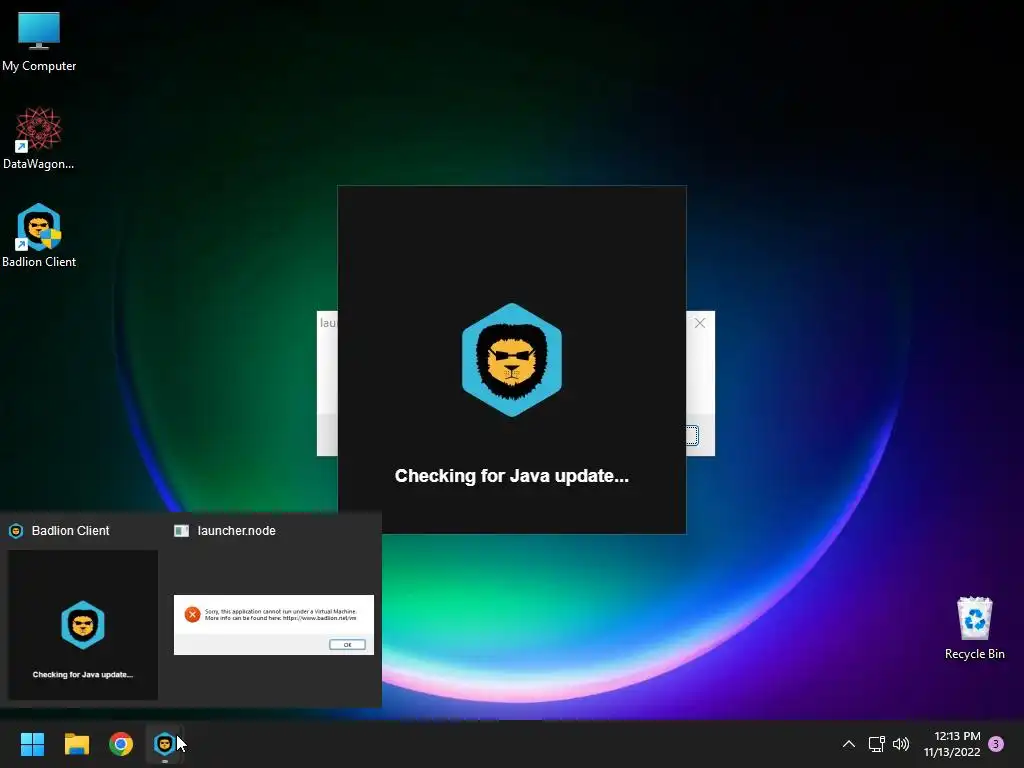Viewport: 1024px width, 768px height.
Task: Open the volume speaker tray icon
Action: click(x=901, y=744)
